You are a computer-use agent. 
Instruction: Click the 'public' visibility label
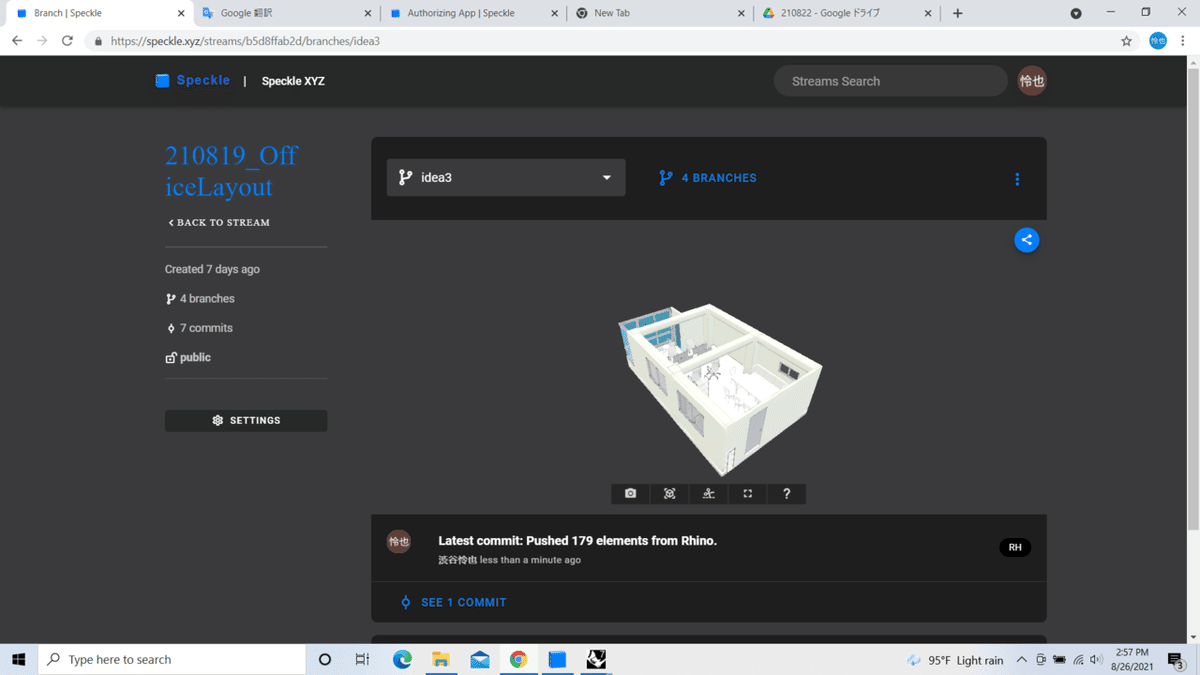click(x=188, y=357)
